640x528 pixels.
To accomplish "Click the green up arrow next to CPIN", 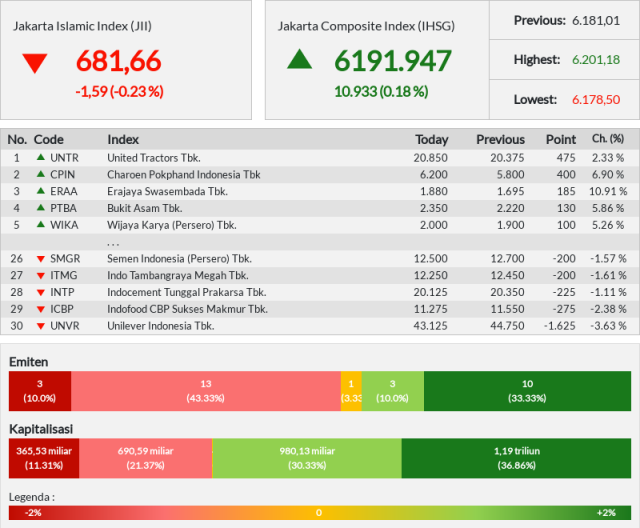I will 41,174.
